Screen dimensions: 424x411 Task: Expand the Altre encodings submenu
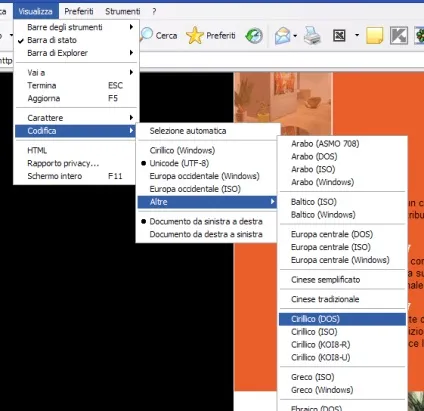(x=207, y=202)
